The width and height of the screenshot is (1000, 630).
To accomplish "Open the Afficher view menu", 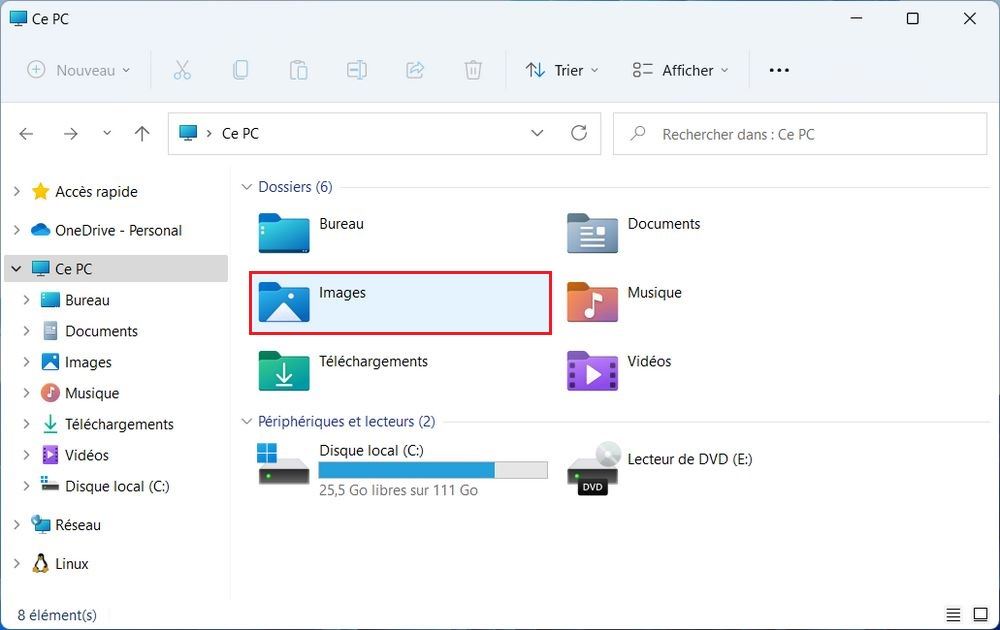I will click(x=681, y=70).
